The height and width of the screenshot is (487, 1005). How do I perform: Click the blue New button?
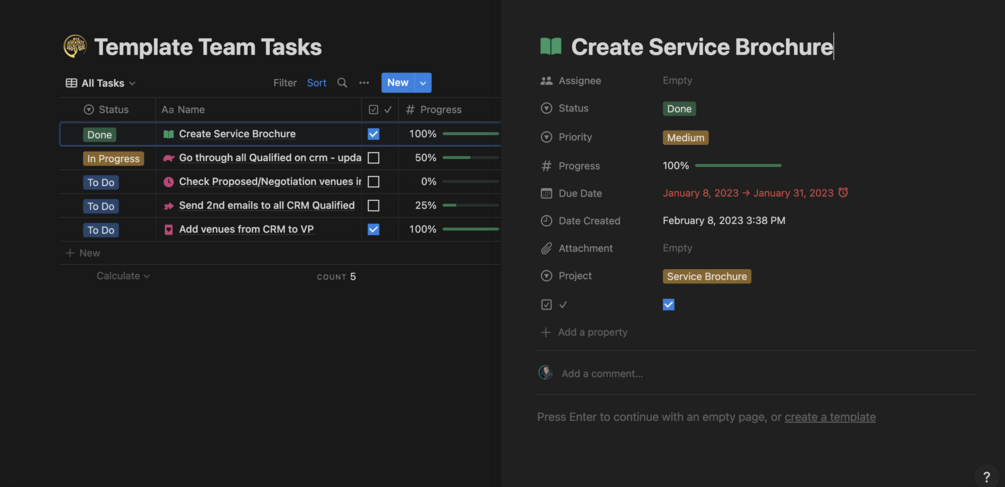[x=397, y=83]
